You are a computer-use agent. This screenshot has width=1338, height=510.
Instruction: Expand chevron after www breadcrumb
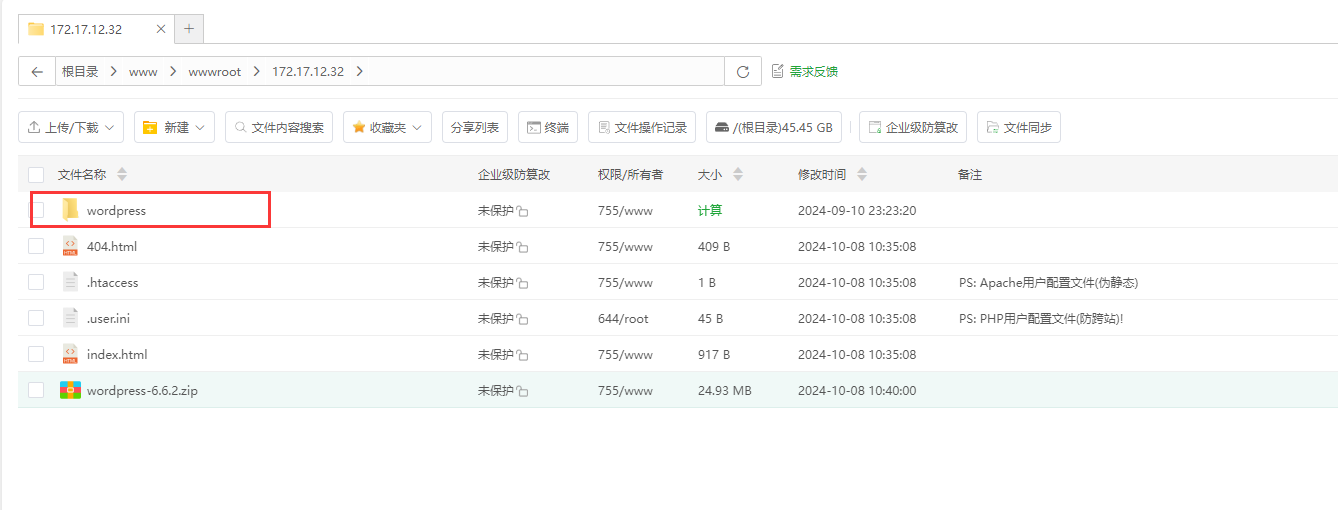coord(173,71)
